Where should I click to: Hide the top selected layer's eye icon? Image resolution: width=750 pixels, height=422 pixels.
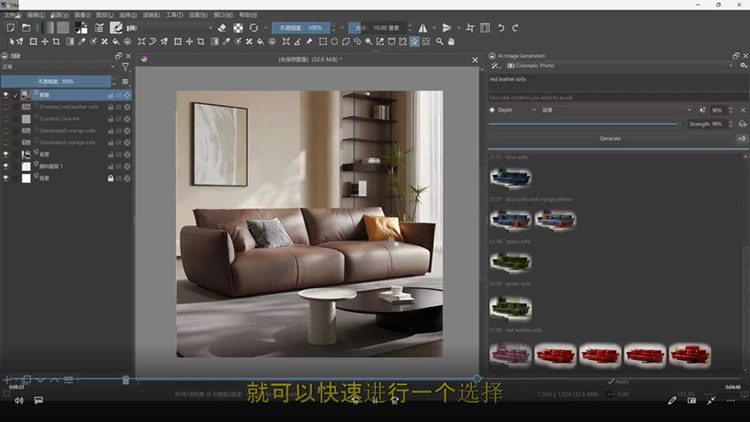click(7, 94)
